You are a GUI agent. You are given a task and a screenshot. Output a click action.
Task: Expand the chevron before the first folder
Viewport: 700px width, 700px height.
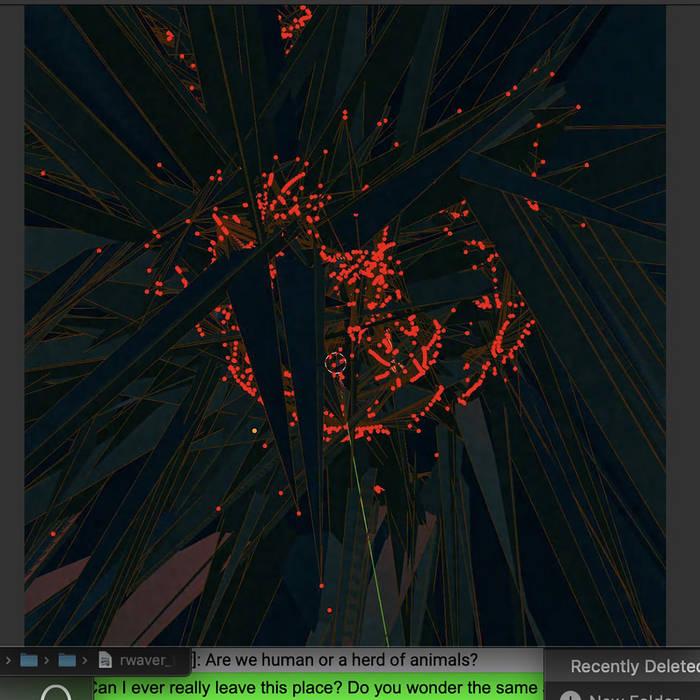[9, 660]
